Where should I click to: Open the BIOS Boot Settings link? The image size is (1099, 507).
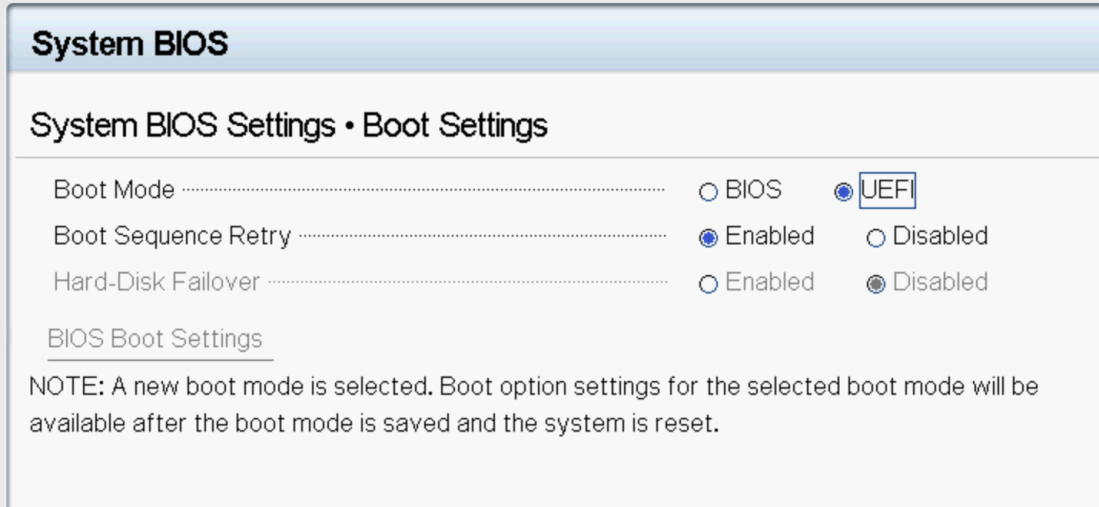[x=155, y=339]
